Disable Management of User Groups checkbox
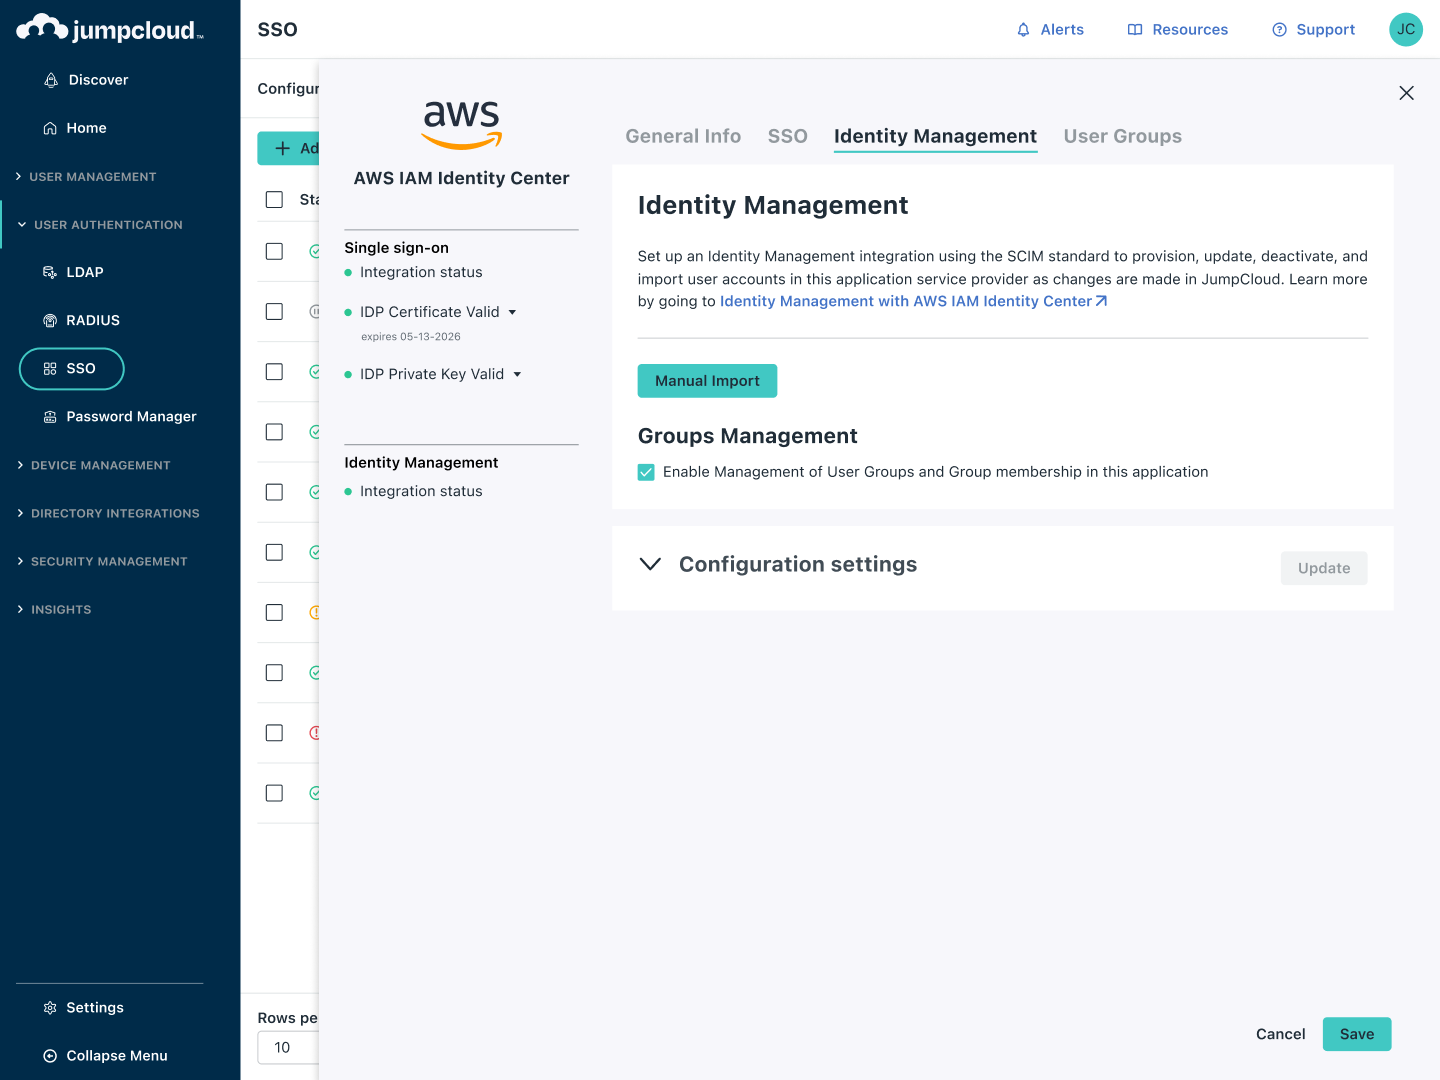 [x=646, y=471]
